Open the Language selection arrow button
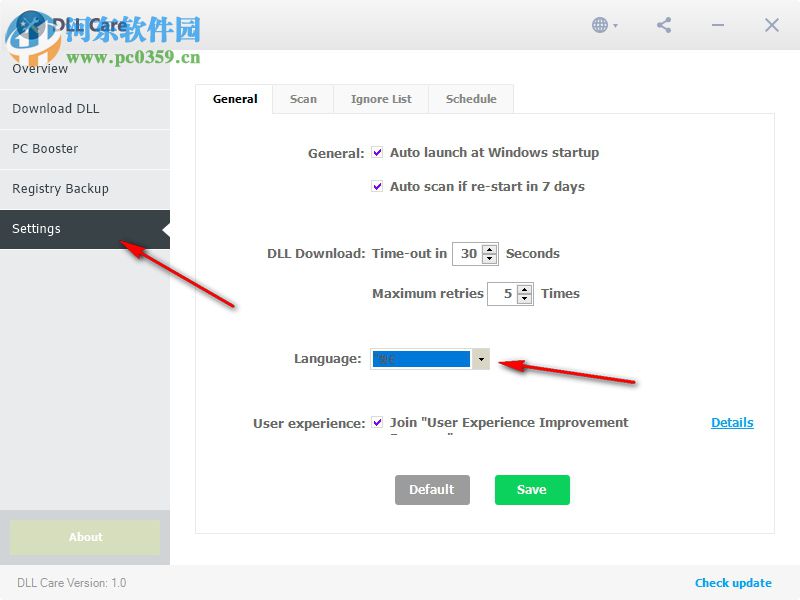 (x=483, y=358)
